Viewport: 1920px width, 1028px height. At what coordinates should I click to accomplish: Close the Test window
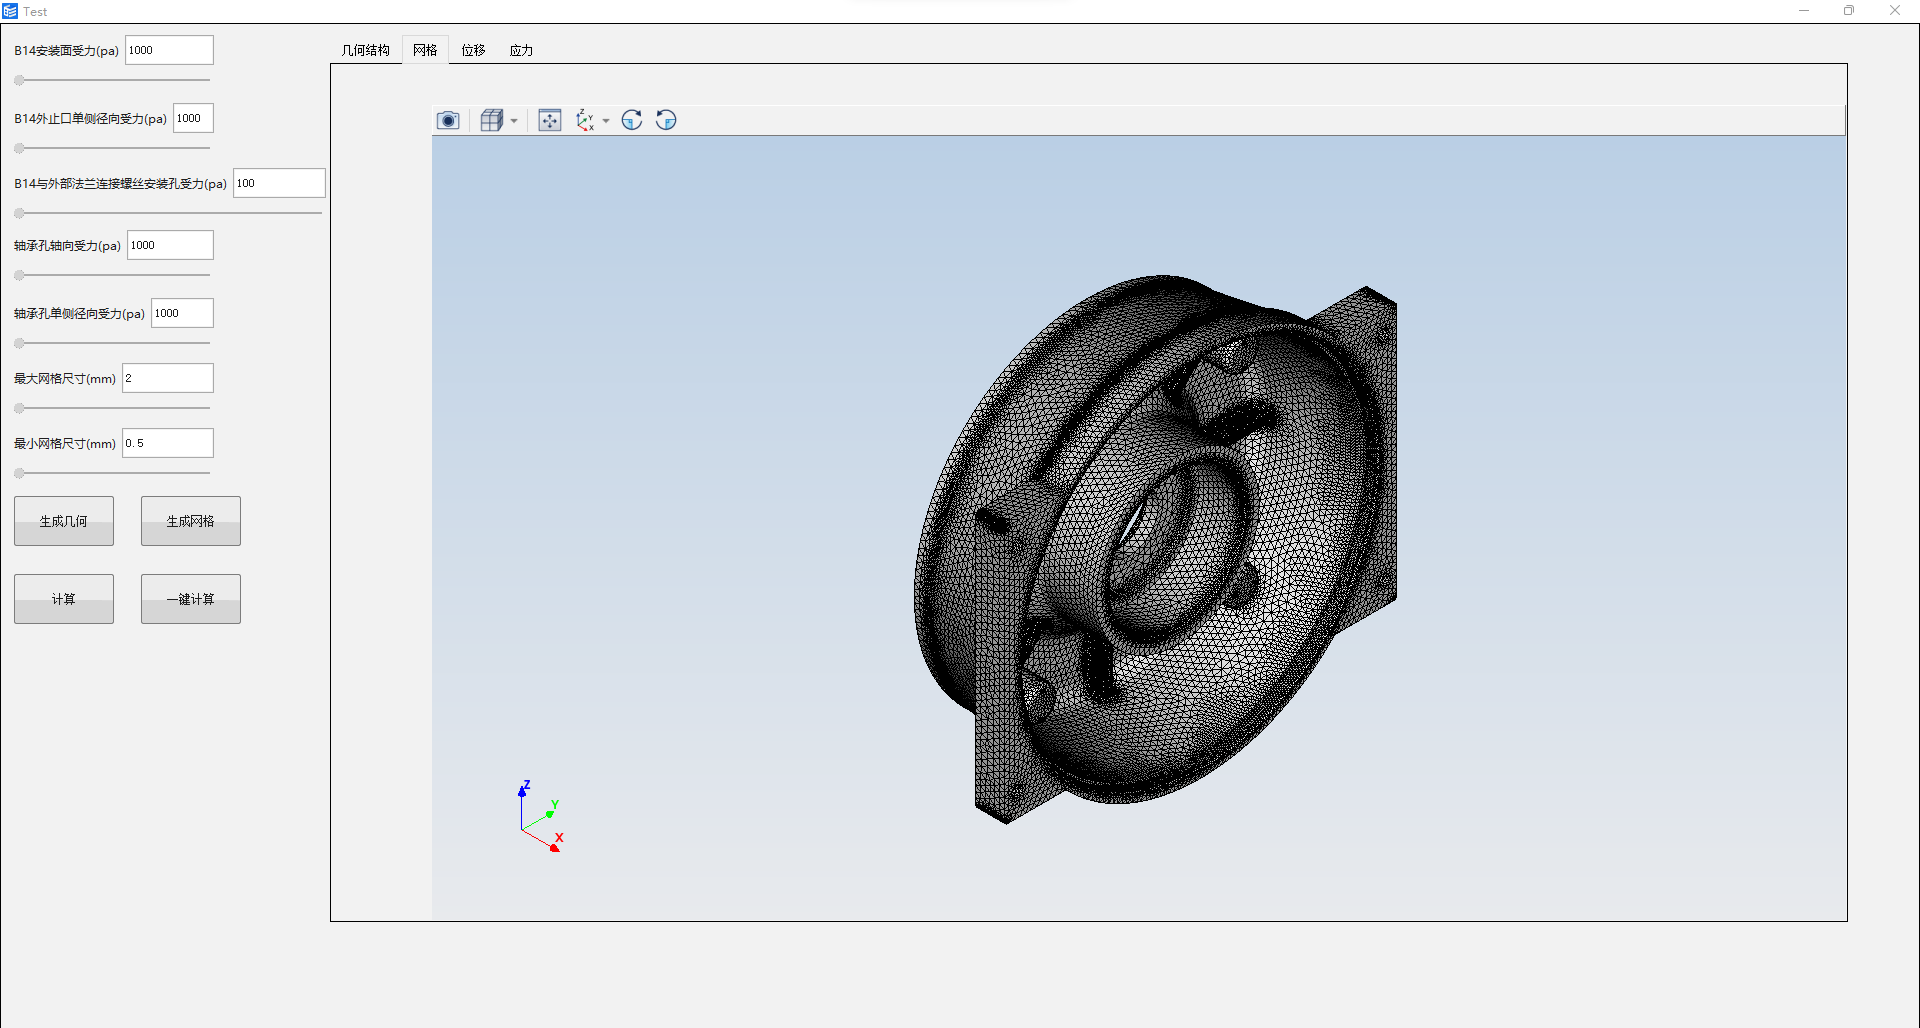tap(1895, 11)
